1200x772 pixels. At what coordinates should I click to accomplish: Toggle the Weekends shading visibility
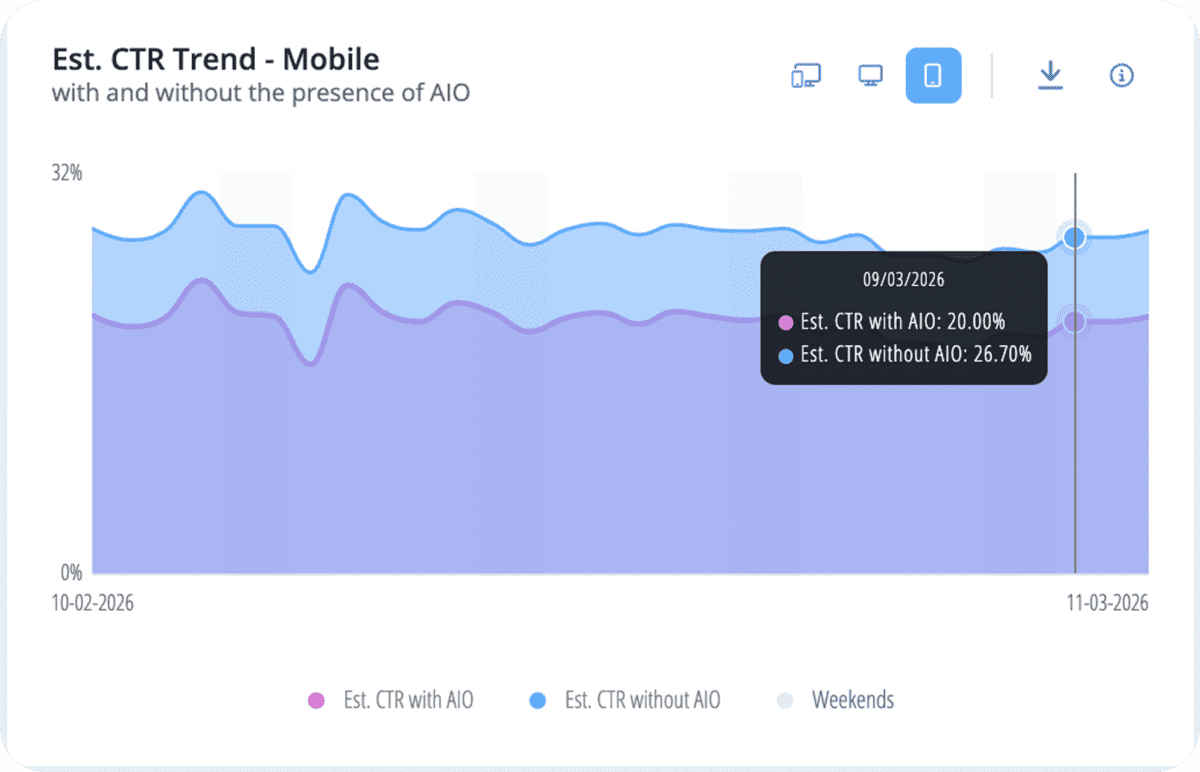pos(855,700)
